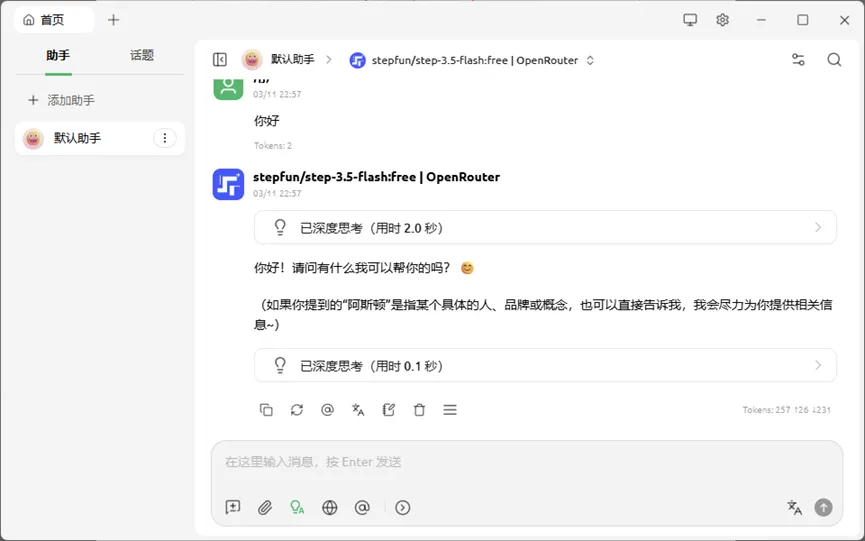Expand the 已深度思考 用时 2.0 秒 block
Viewport: 865px width, 541px height.
(x=545, y=228)
